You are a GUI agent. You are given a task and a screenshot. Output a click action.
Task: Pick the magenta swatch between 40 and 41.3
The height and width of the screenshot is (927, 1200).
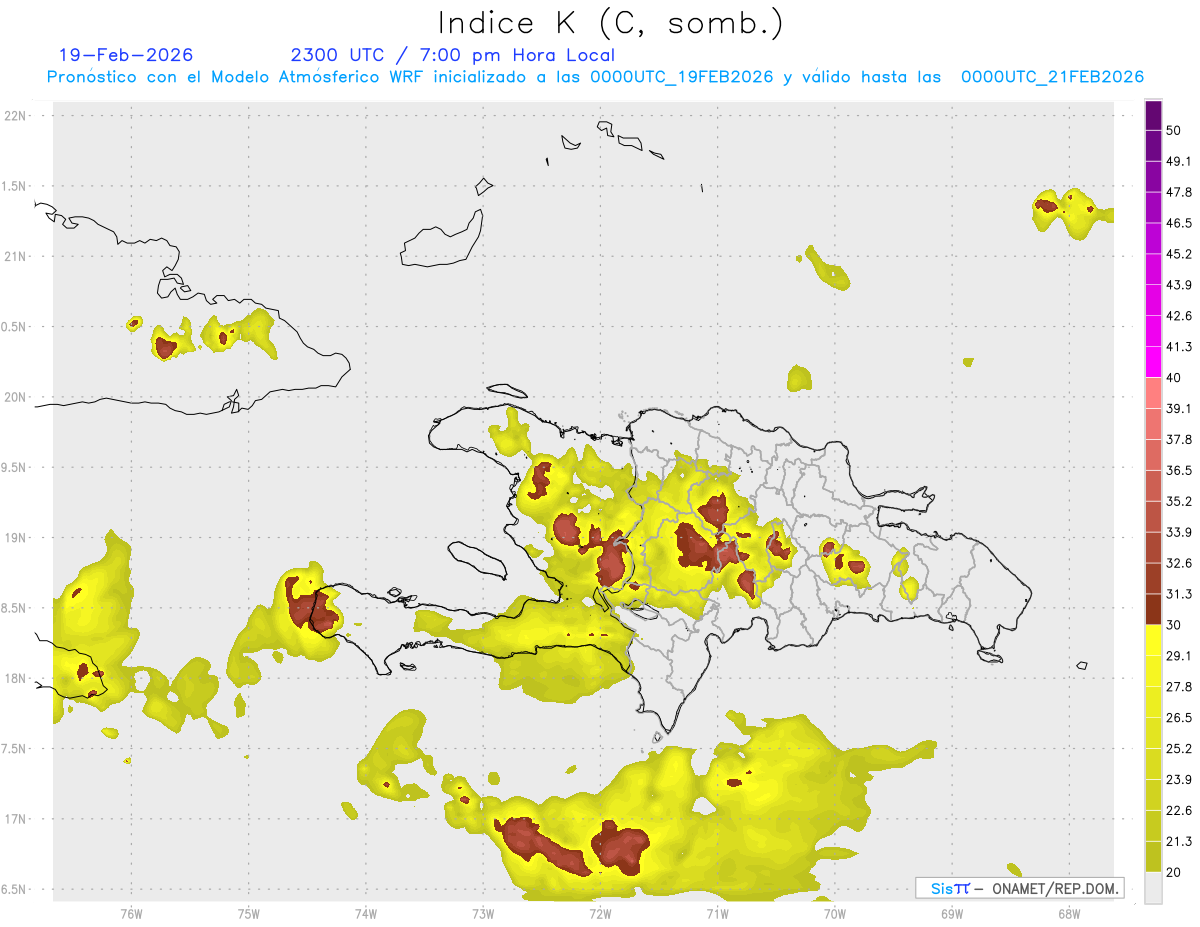(1153, 362)
